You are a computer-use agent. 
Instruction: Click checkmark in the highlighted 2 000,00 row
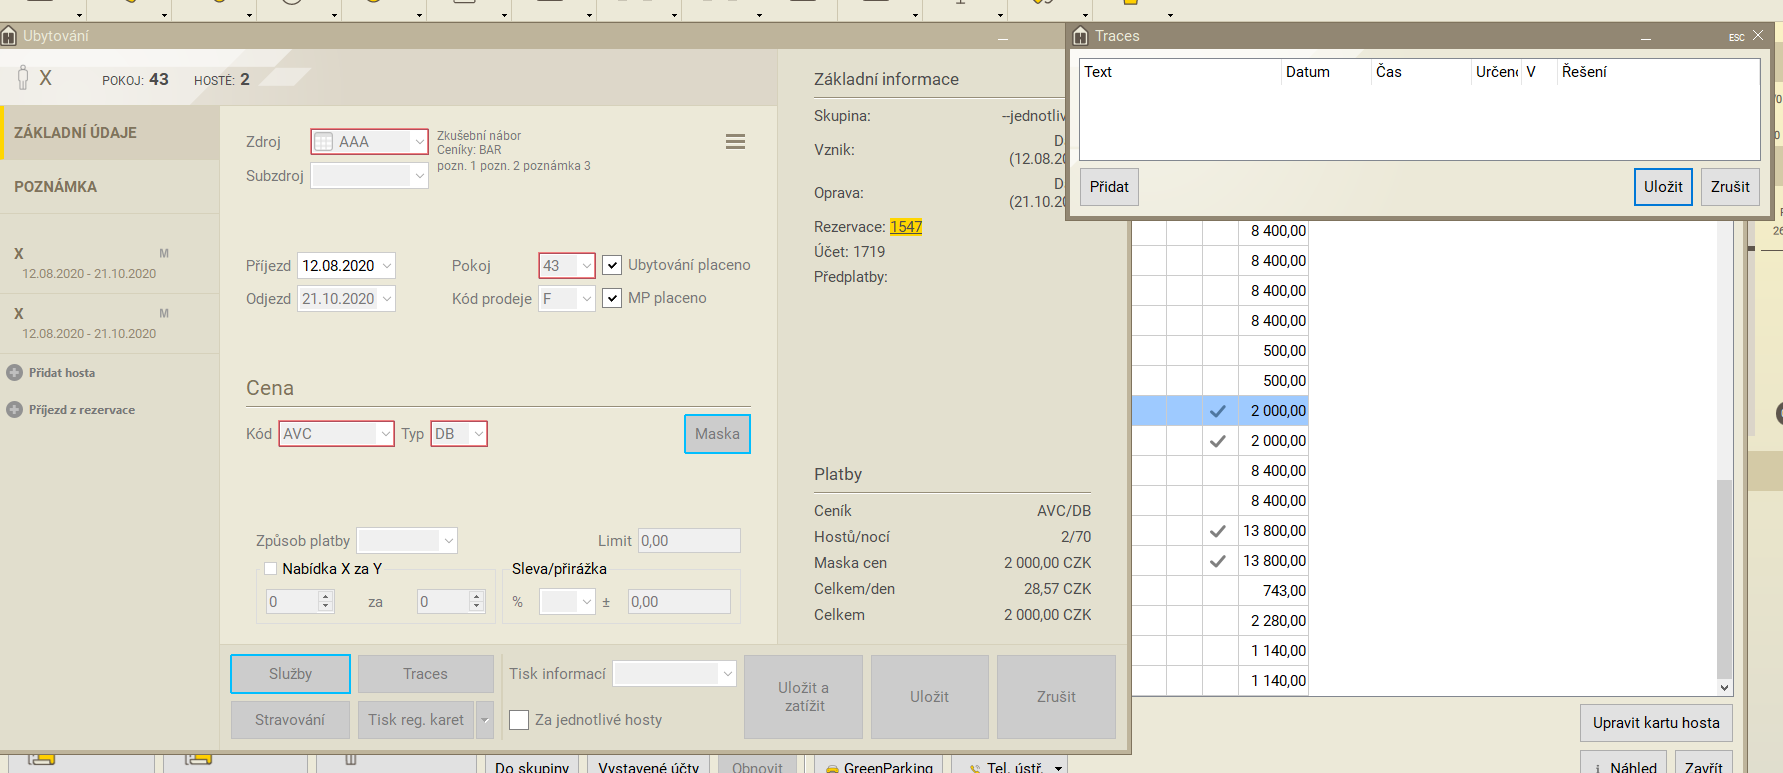point(1217,411)
